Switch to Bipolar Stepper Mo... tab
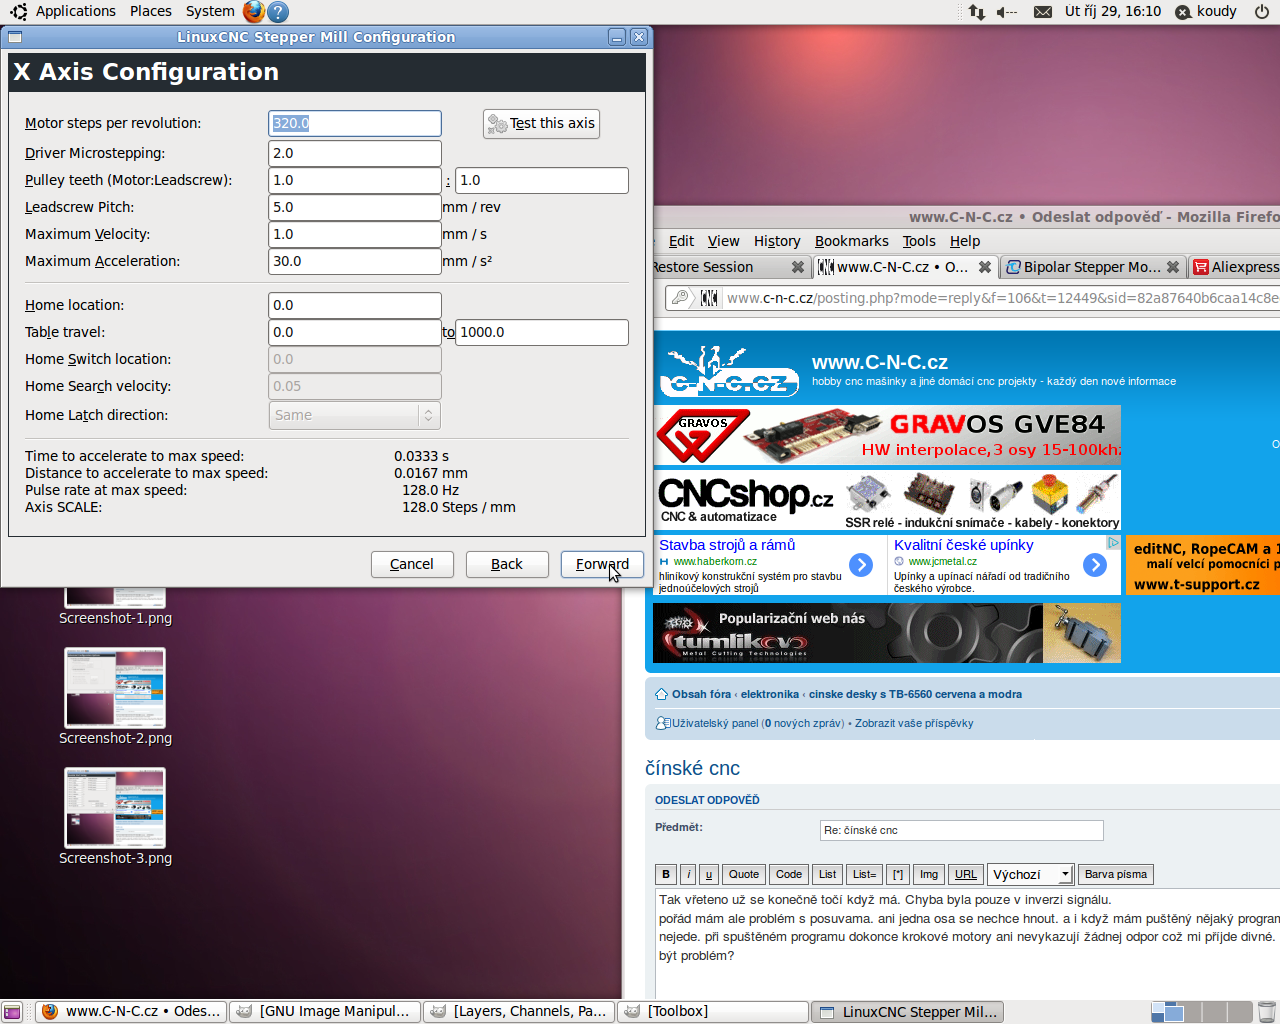Image resolution: width=1280 pixels, height=1024 pixels. coord(1091,267)
